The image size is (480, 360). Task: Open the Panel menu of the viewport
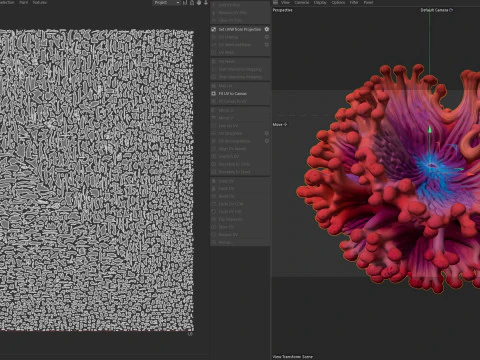tap(368, 2)
